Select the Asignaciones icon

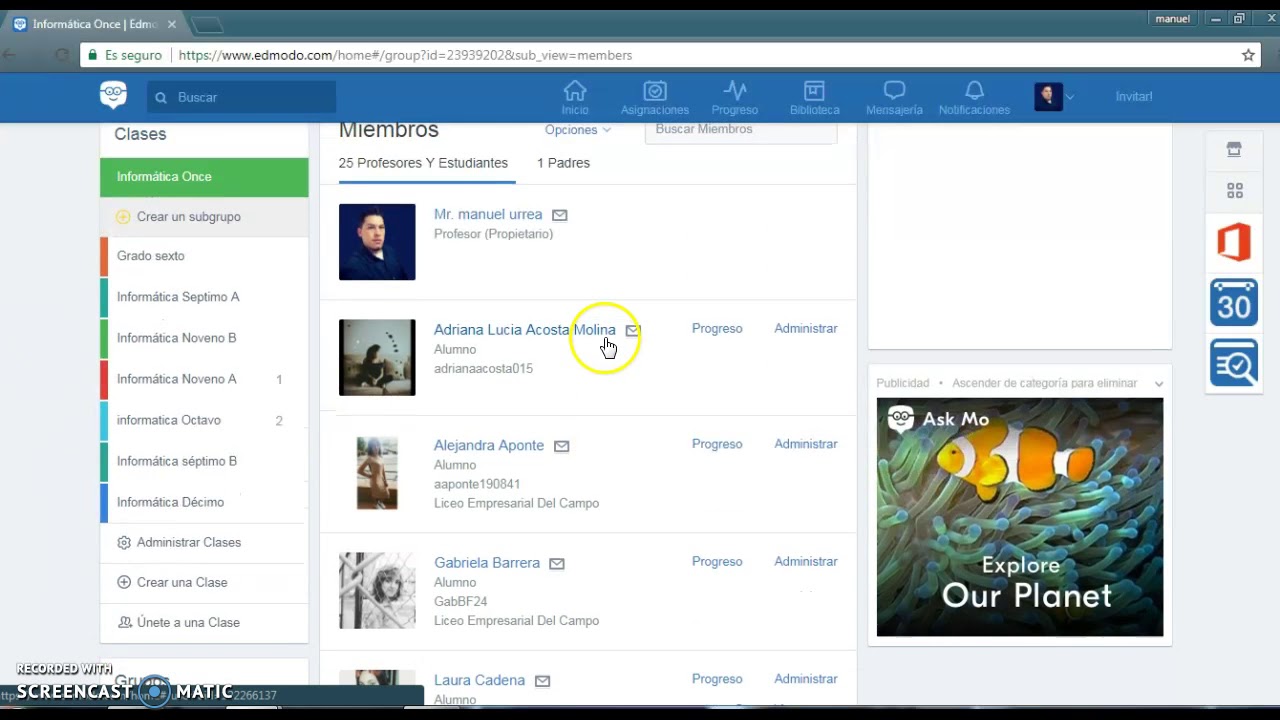click(654, 96)
